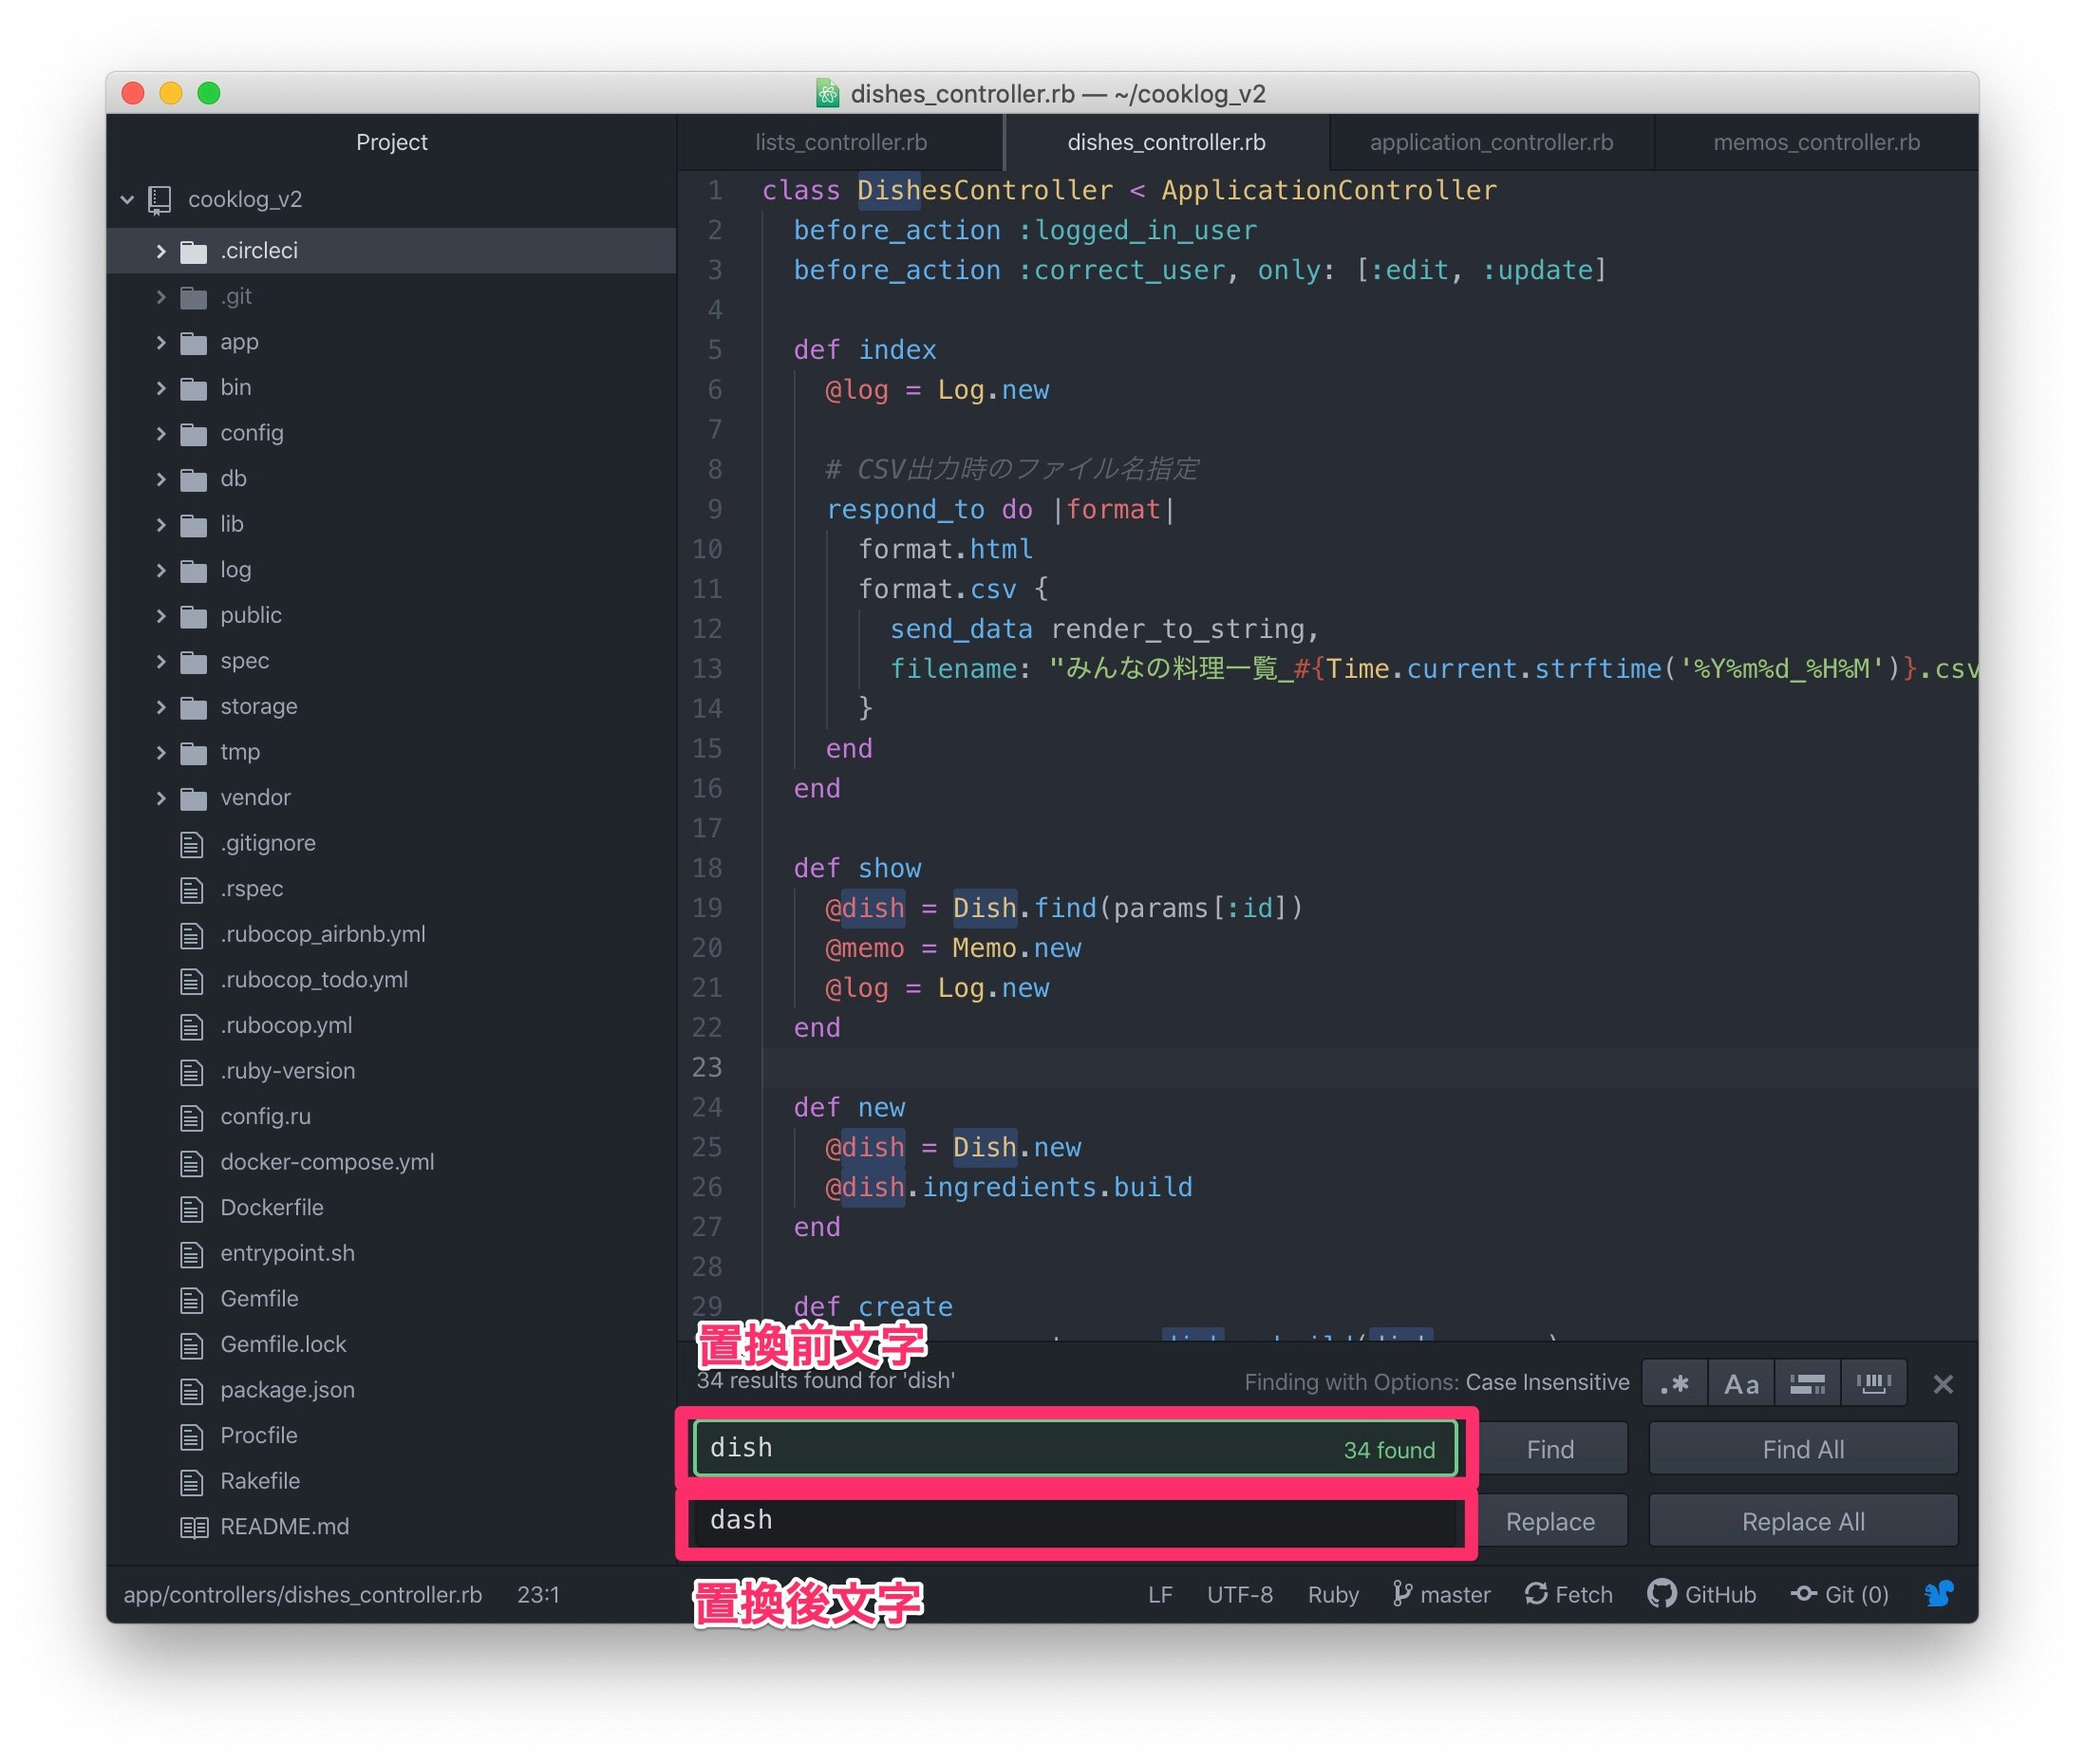The height and width of the screenshot is (1764, 2085).
Task: Expand the config folder
Action: pos(251,433)
